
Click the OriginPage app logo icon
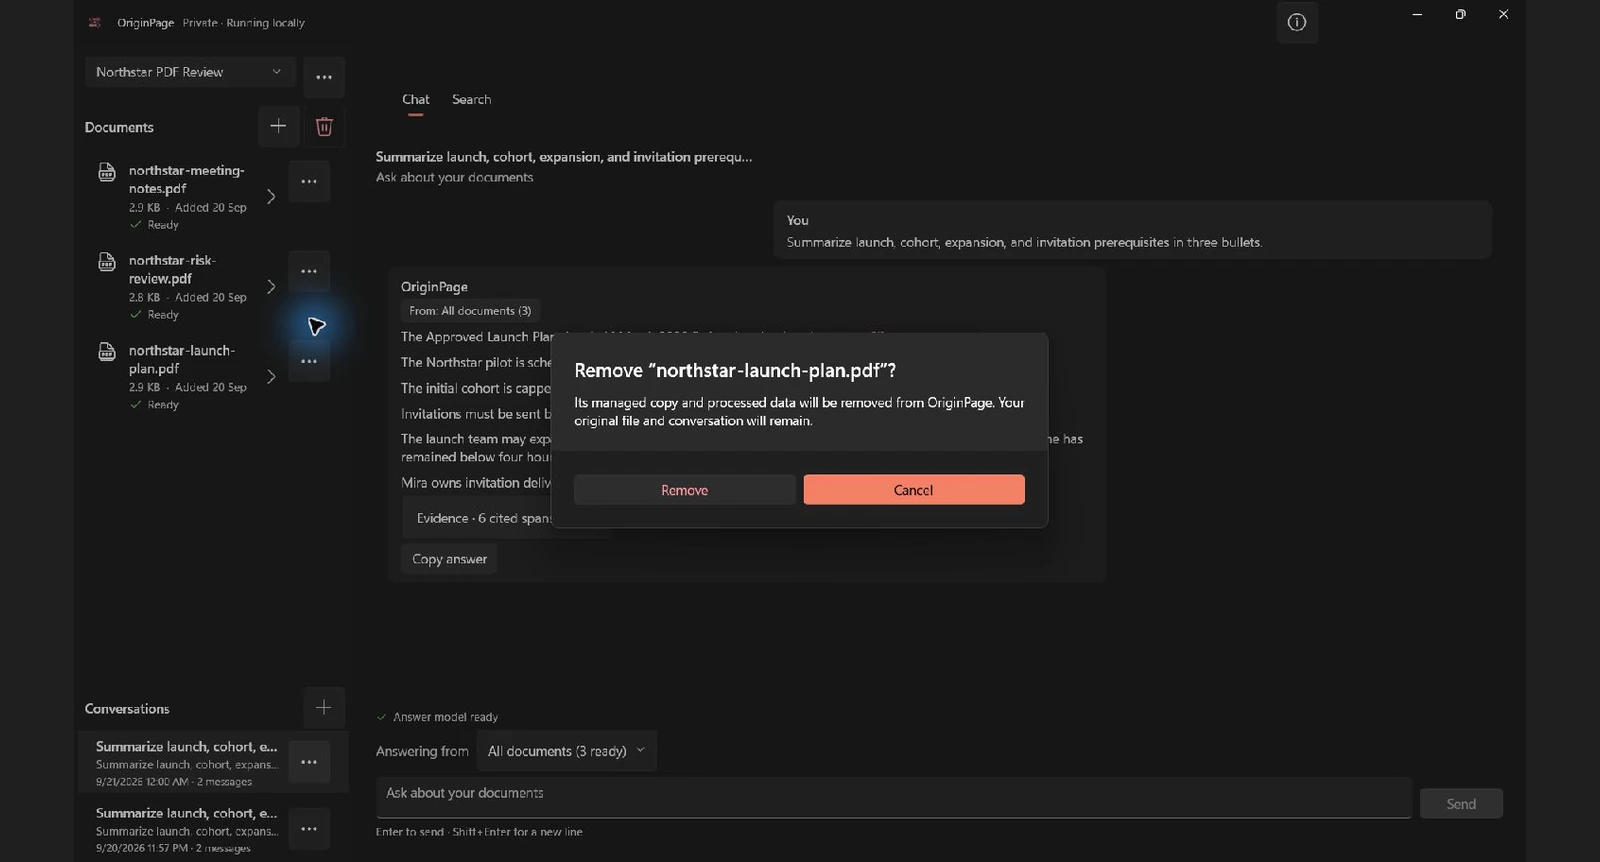point(95,23)
